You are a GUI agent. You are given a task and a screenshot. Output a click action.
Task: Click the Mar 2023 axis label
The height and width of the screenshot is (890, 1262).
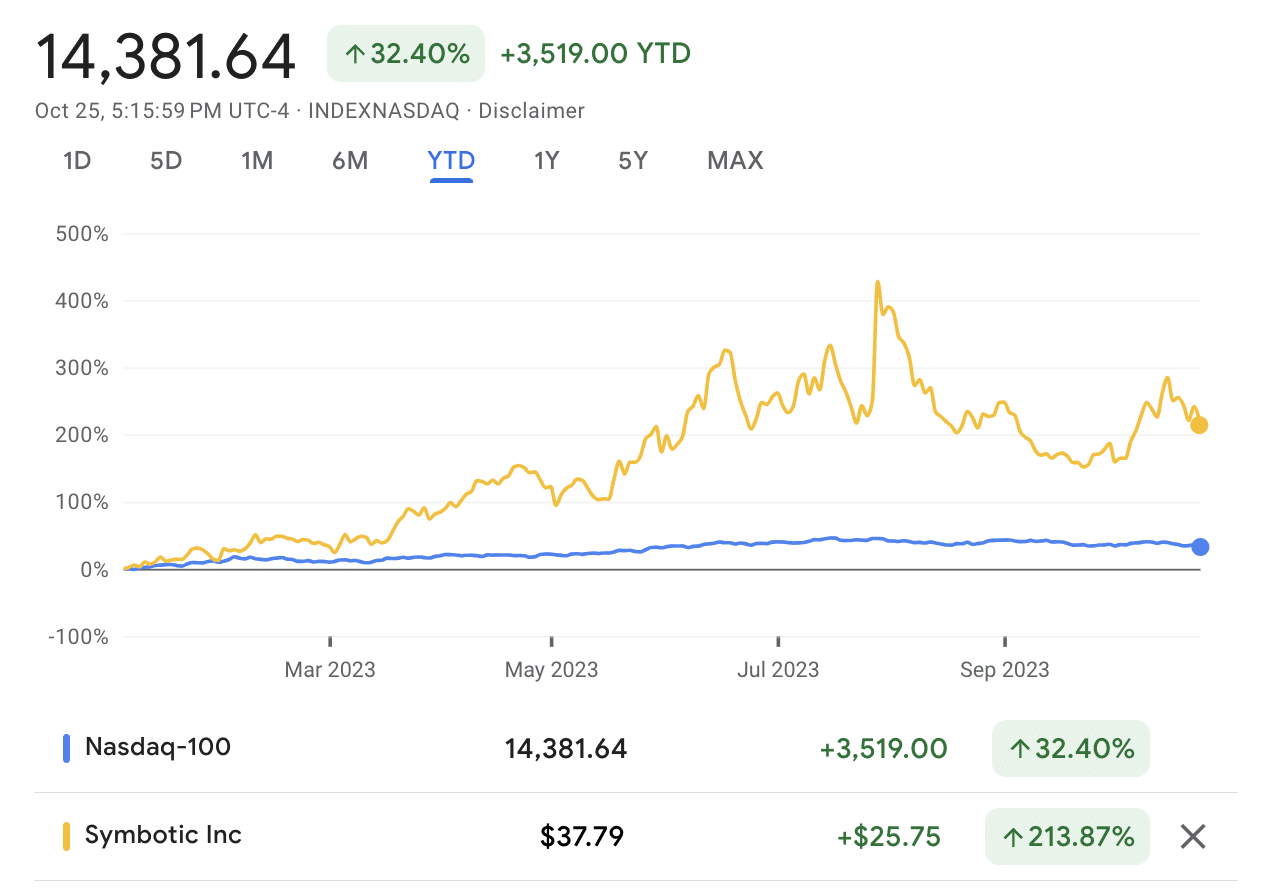(x=330, y=670)
